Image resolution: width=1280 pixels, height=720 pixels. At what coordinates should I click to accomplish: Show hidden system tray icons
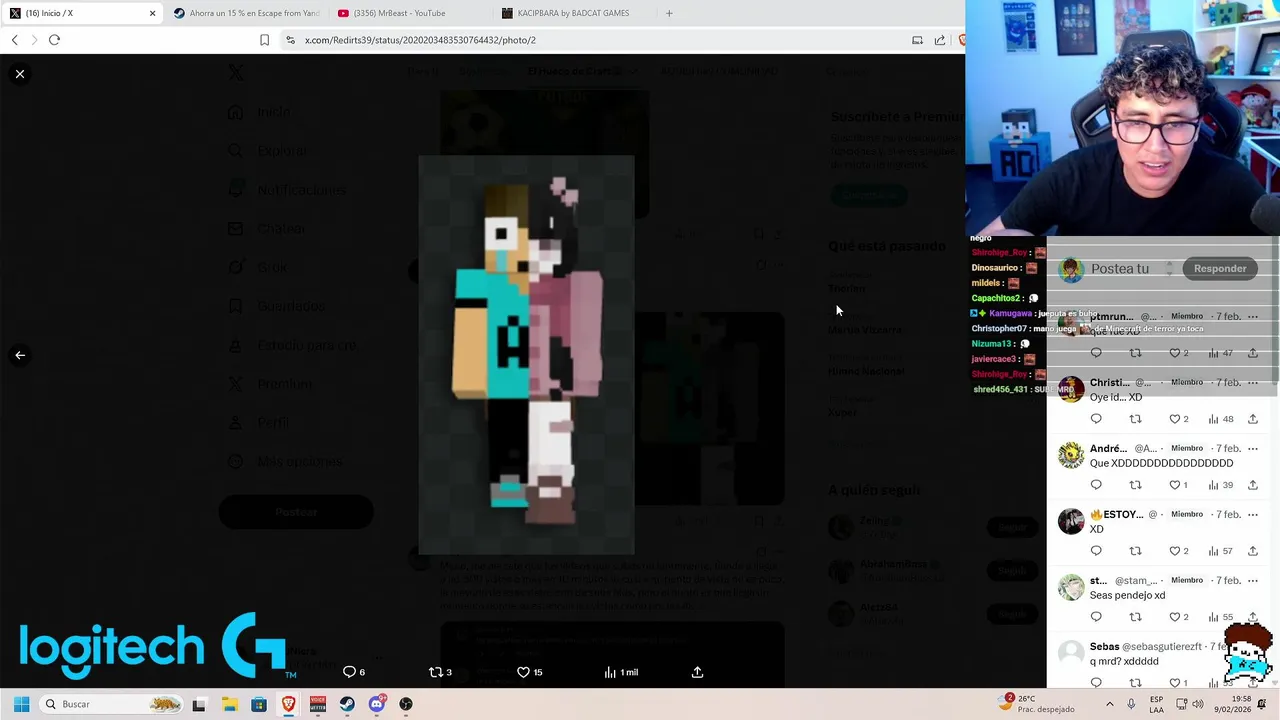click(x=1109, y=704)
